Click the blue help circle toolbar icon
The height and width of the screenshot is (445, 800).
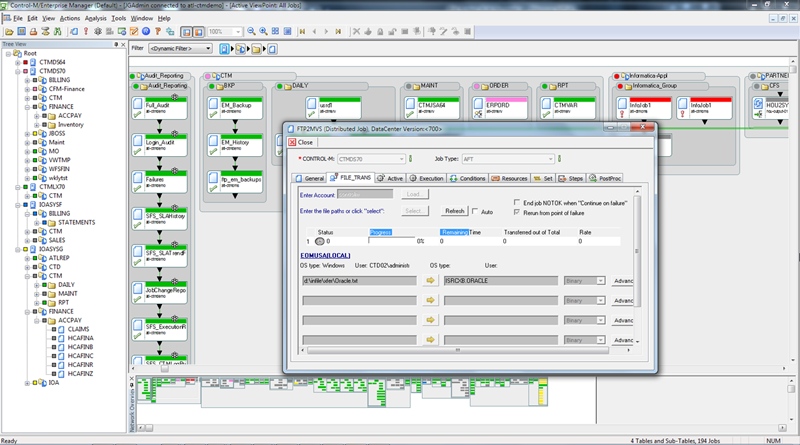tap(146, 32)
